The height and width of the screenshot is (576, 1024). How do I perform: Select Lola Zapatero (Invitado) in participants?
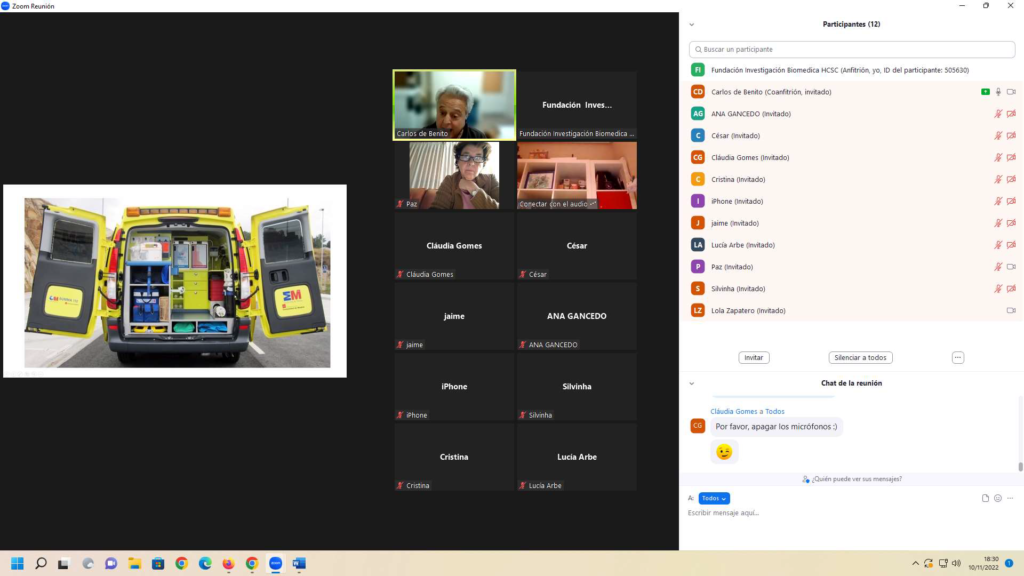(852, 311)
